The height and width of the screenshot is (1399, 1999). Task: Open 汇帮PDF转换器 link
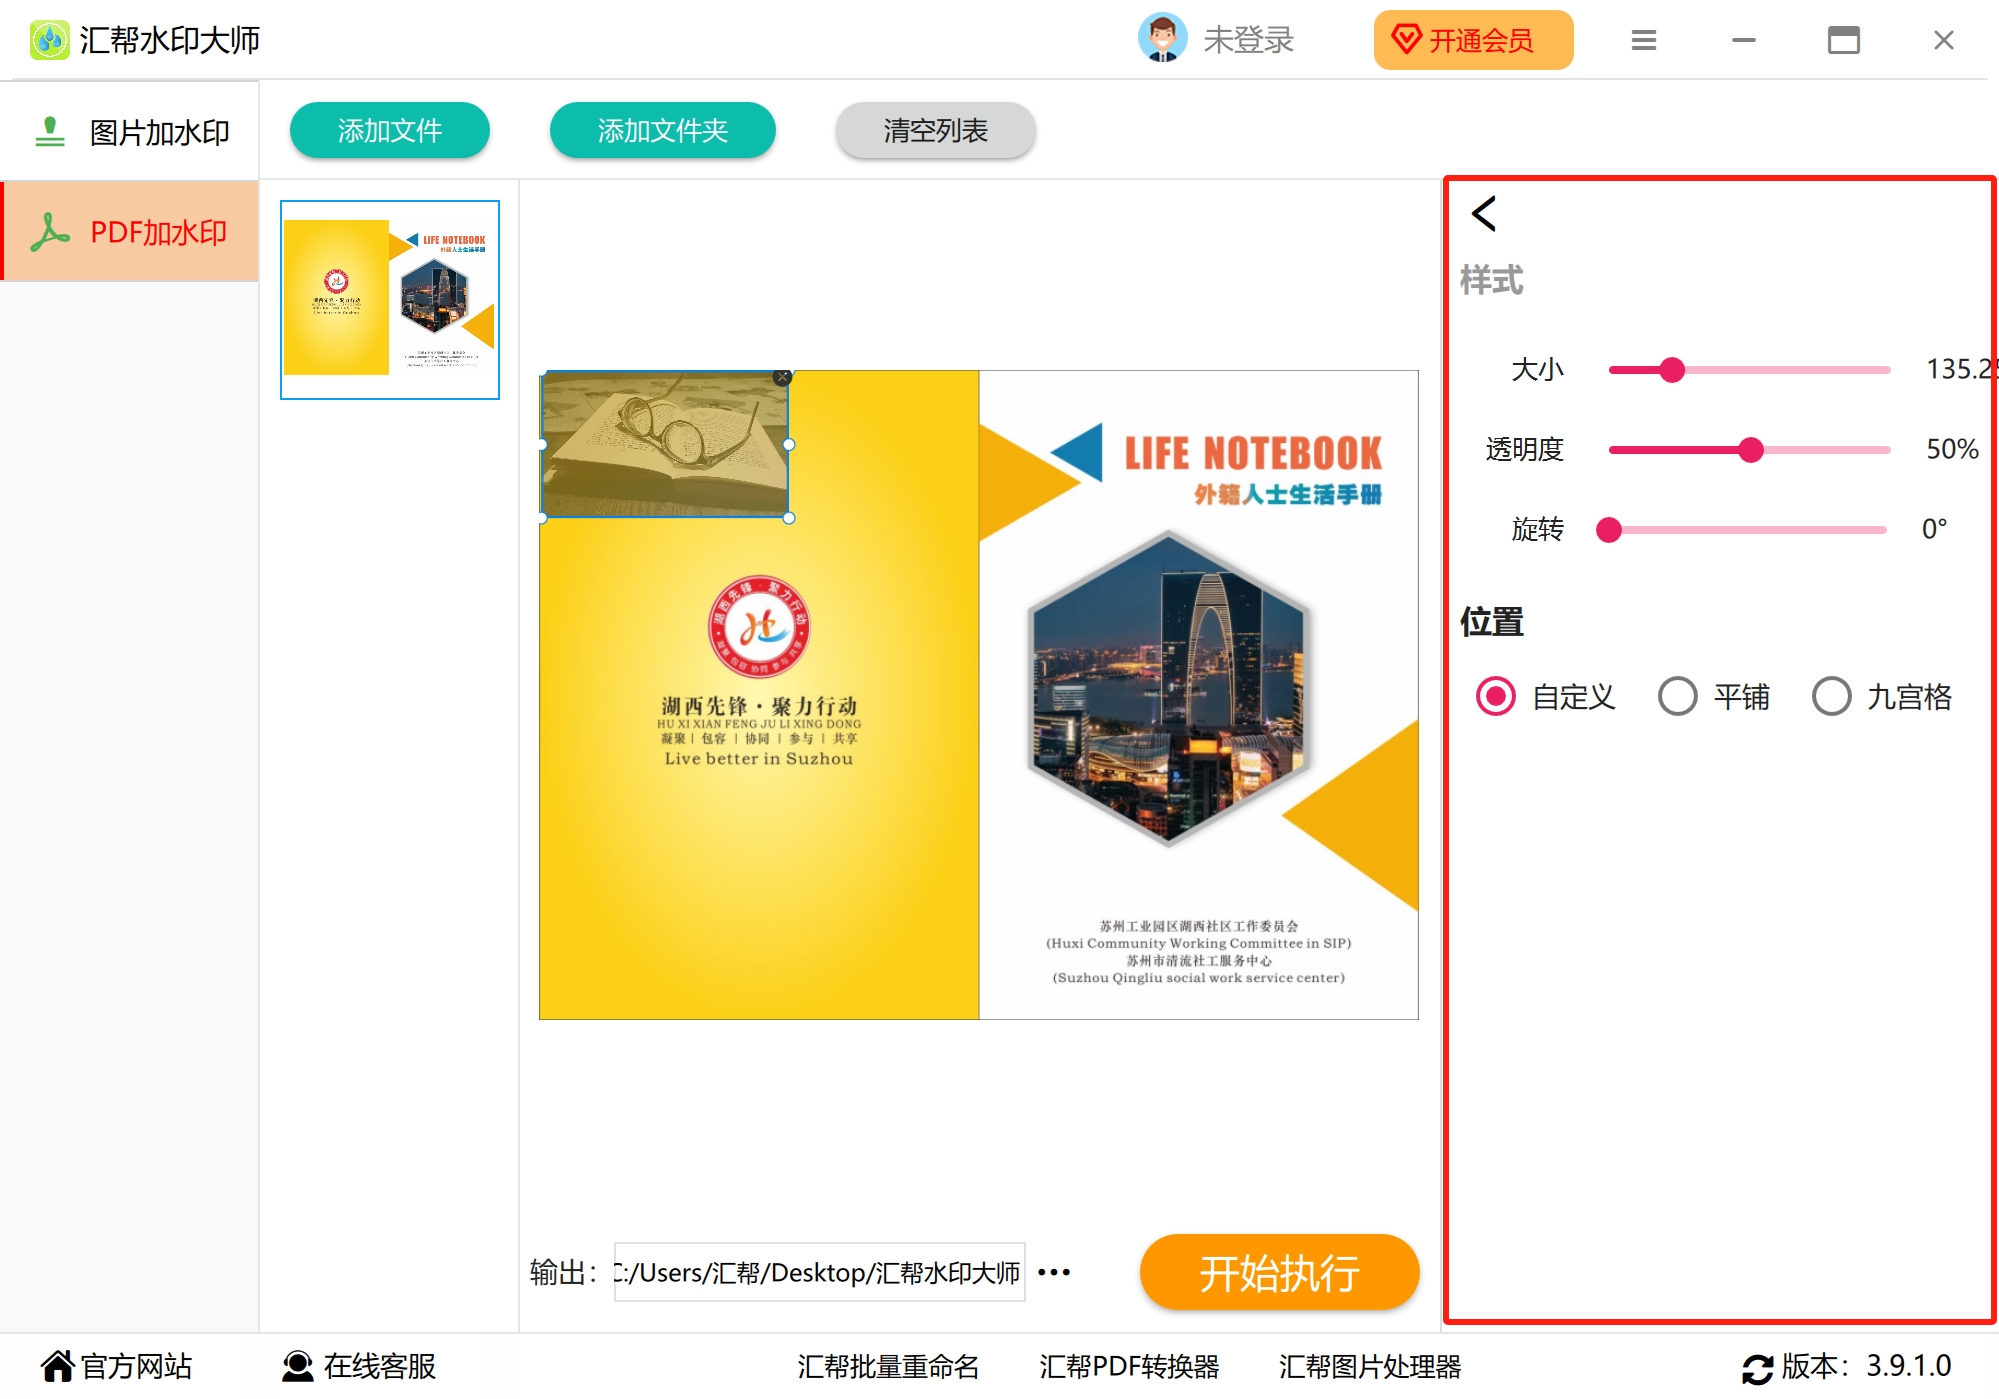point(1129,1366)
